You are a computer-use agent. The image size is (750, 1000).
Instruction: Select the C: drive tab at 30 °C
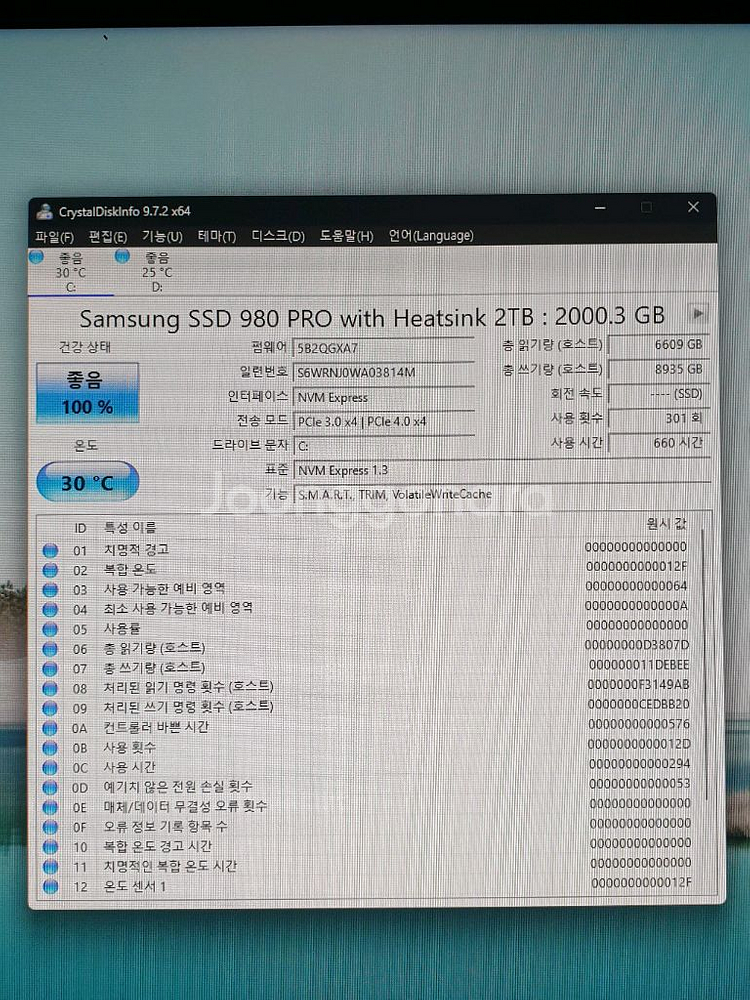(70, 272)
